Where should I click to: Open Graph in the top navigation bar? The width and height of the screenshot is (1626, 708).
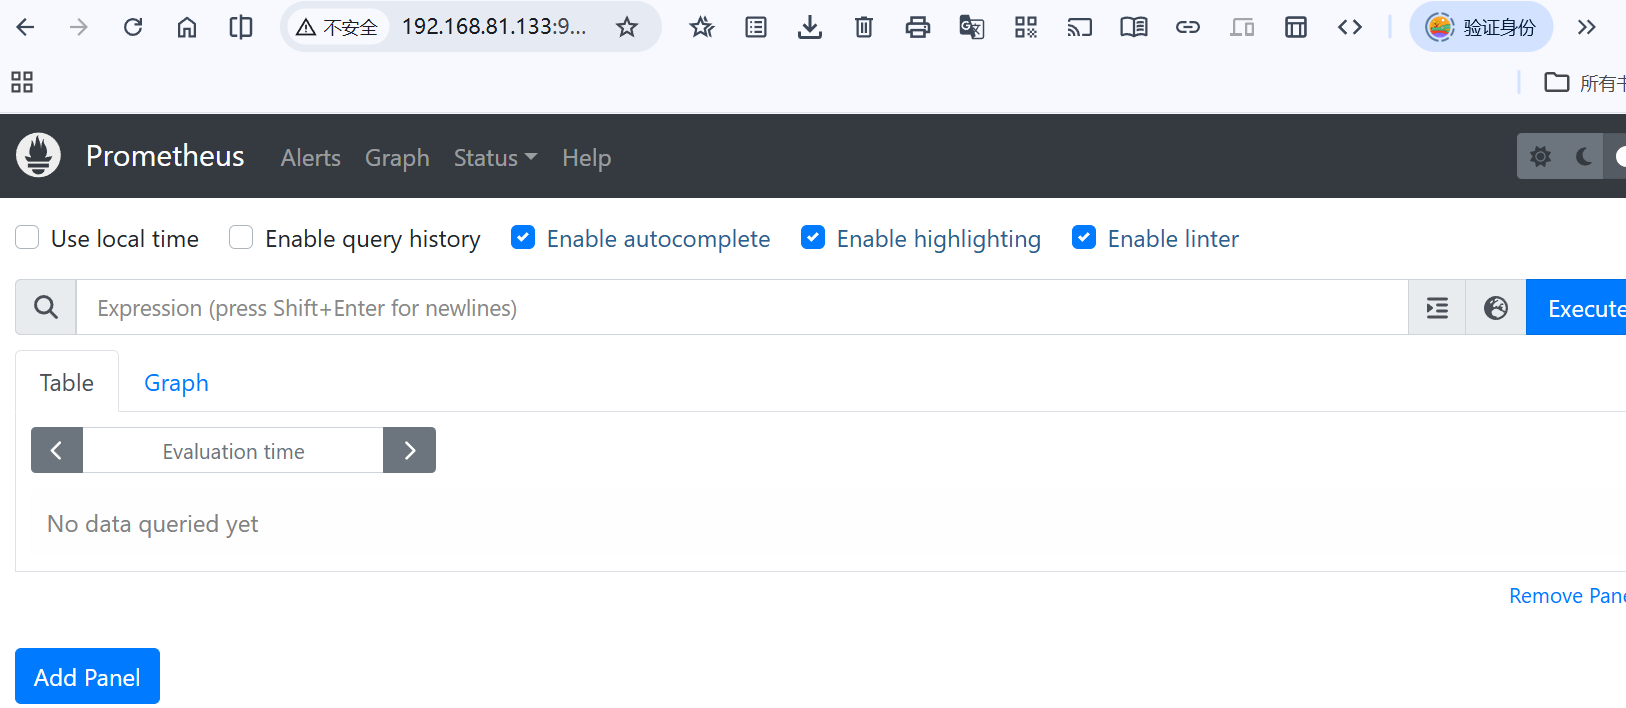pos(397,157)
